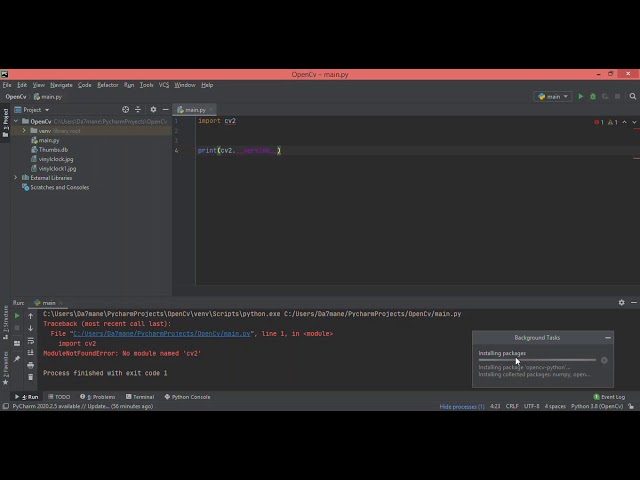Clear all Run console output trash icon
Viewport: 640px width, 480px height.
31,377
